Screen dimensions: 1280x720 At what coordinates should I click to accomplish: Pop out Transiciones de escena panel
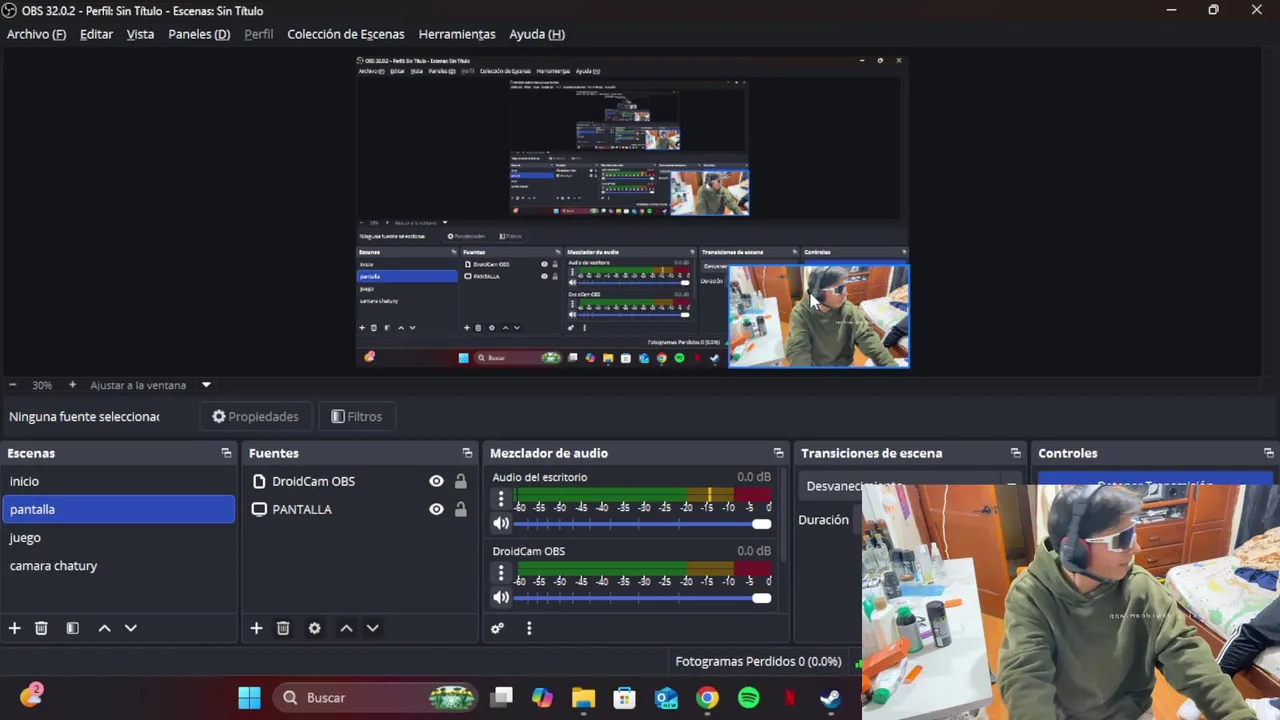click(1015, 453)
